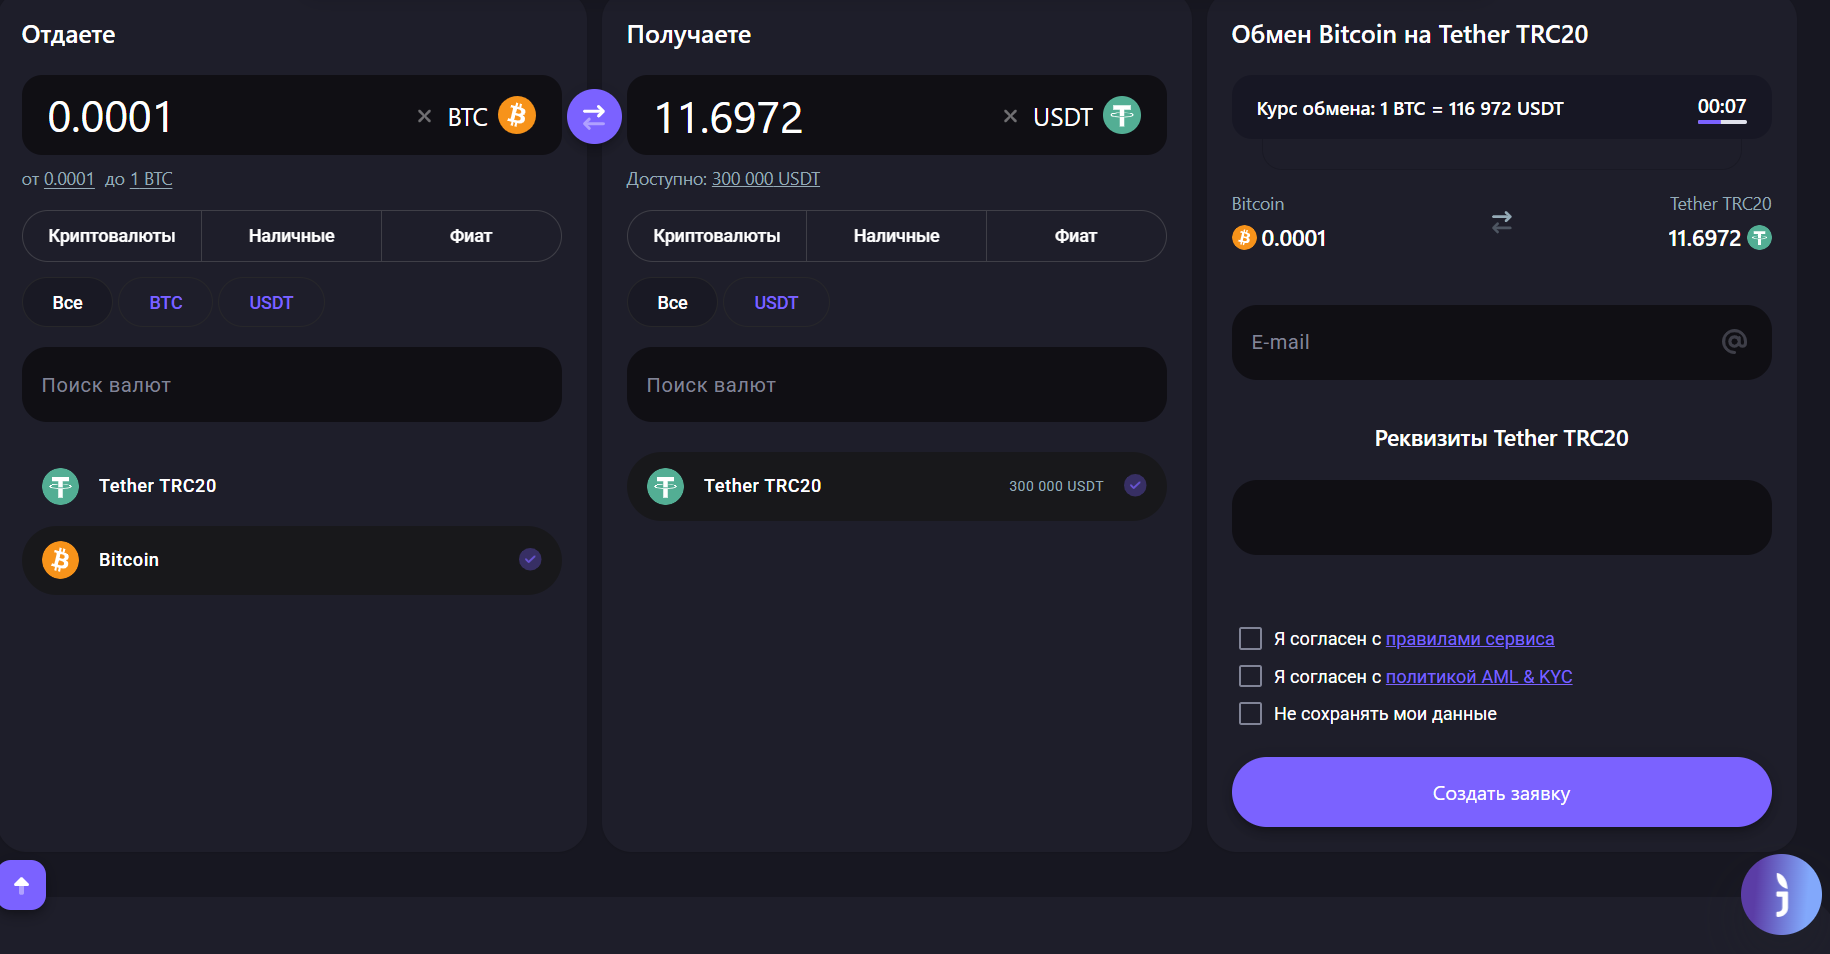The image size is (1830, 954).
Task: Click checkmark on receive Tether TRC20 row
Action: click(1135, 485)
